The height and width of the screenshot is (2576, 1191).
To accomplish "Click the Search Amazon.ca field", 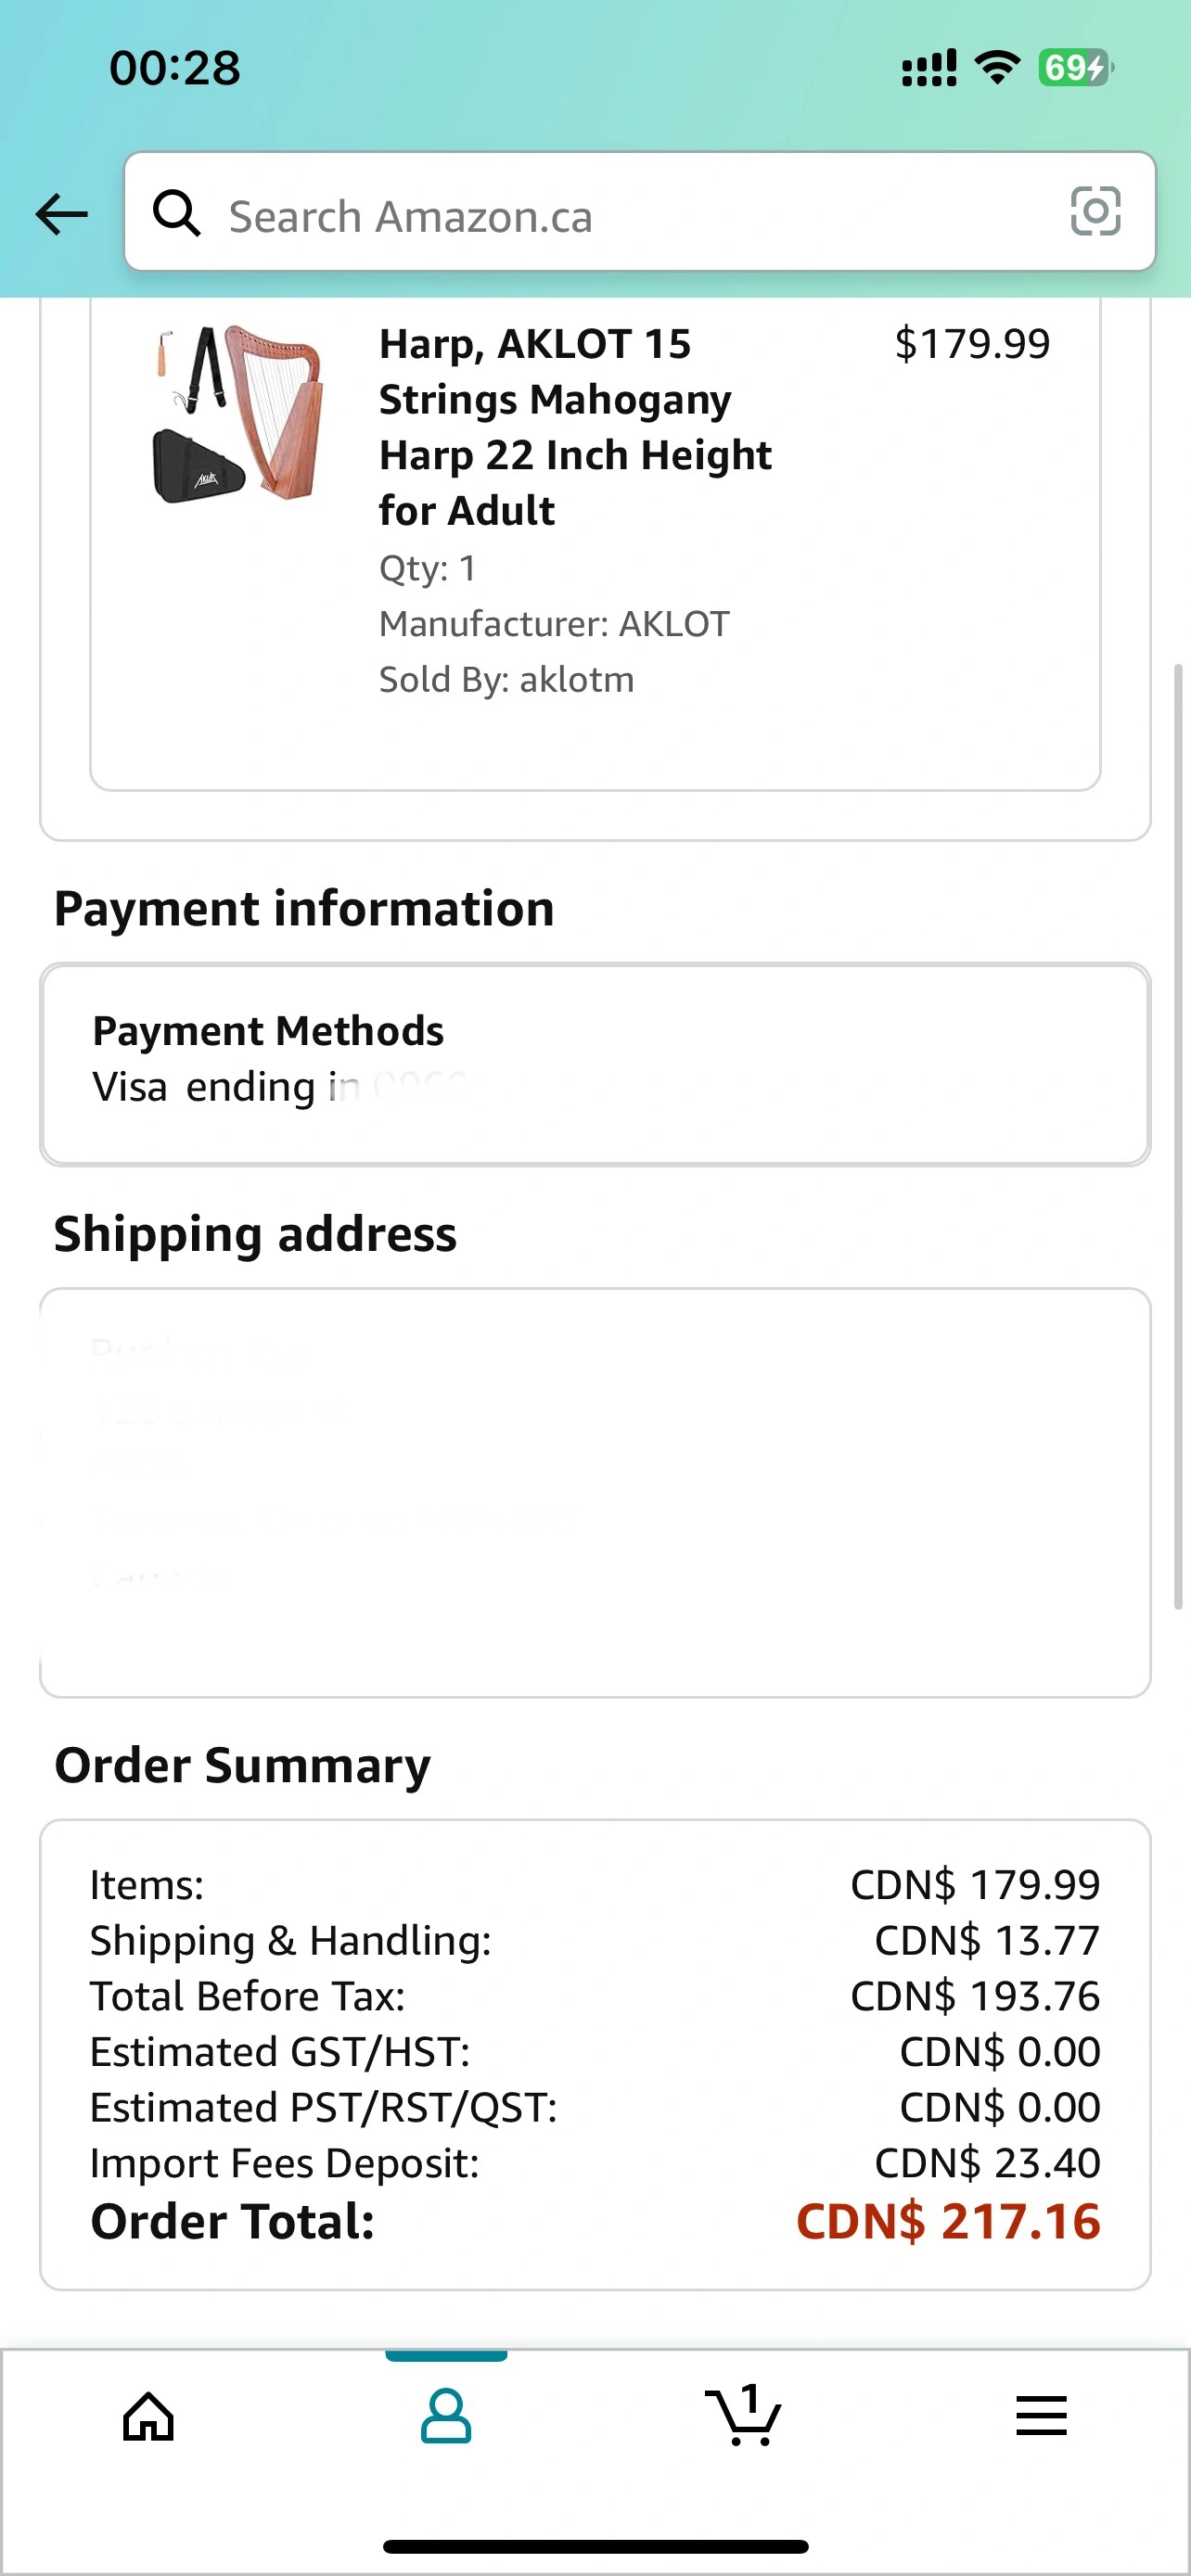I will (x=640, y=212).
